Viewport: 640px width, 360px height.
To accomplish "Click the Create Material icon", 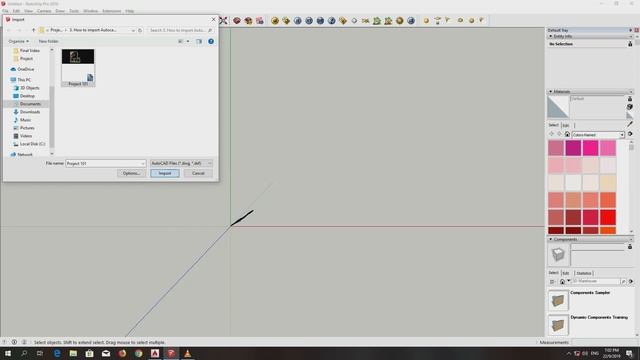I will [x=630, y=107].
